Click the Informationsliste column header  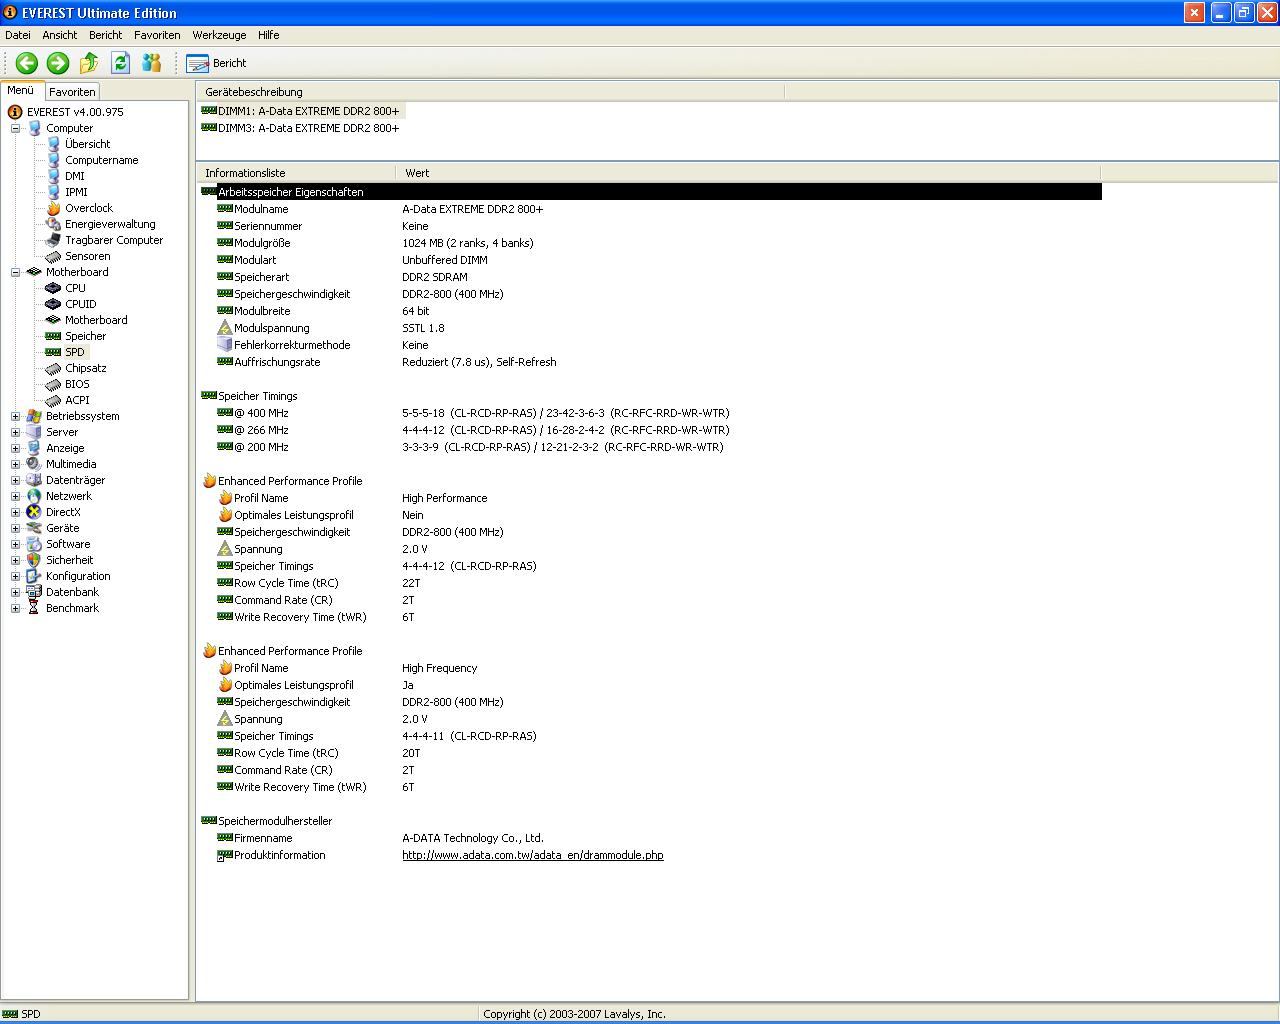296,173
